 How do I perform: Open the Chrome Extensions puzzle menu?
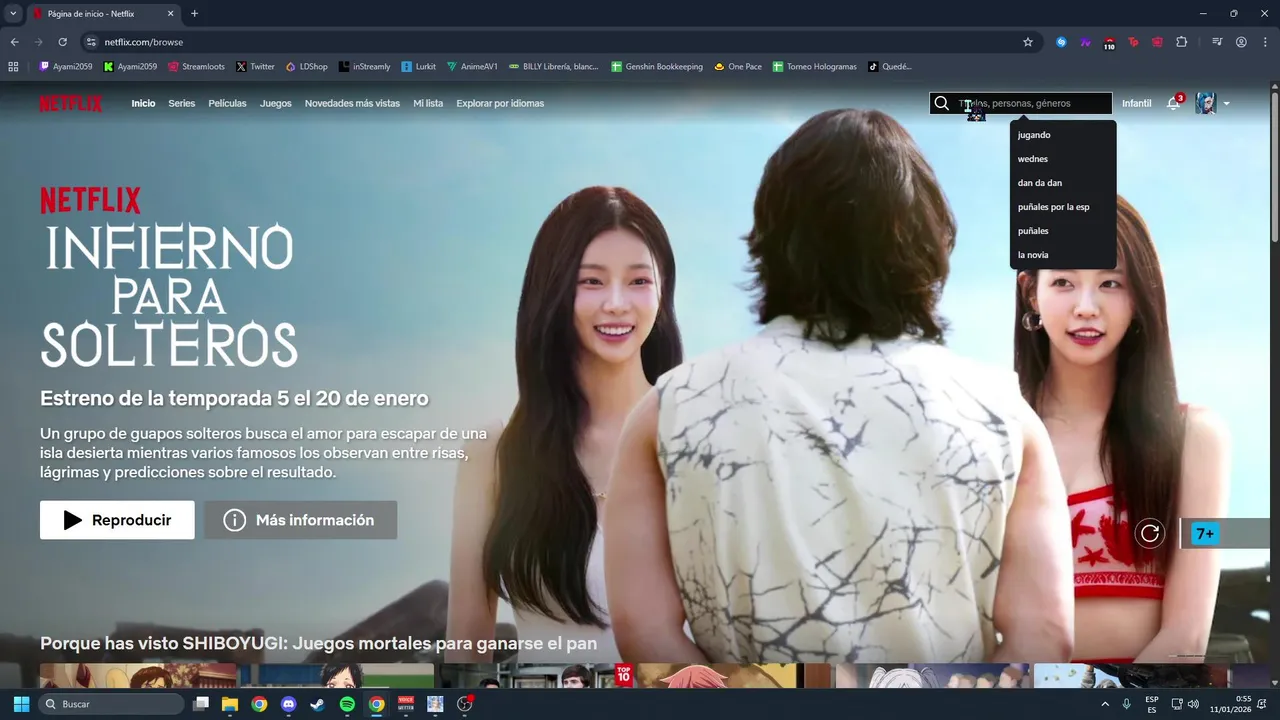(x=1181, y=42)
